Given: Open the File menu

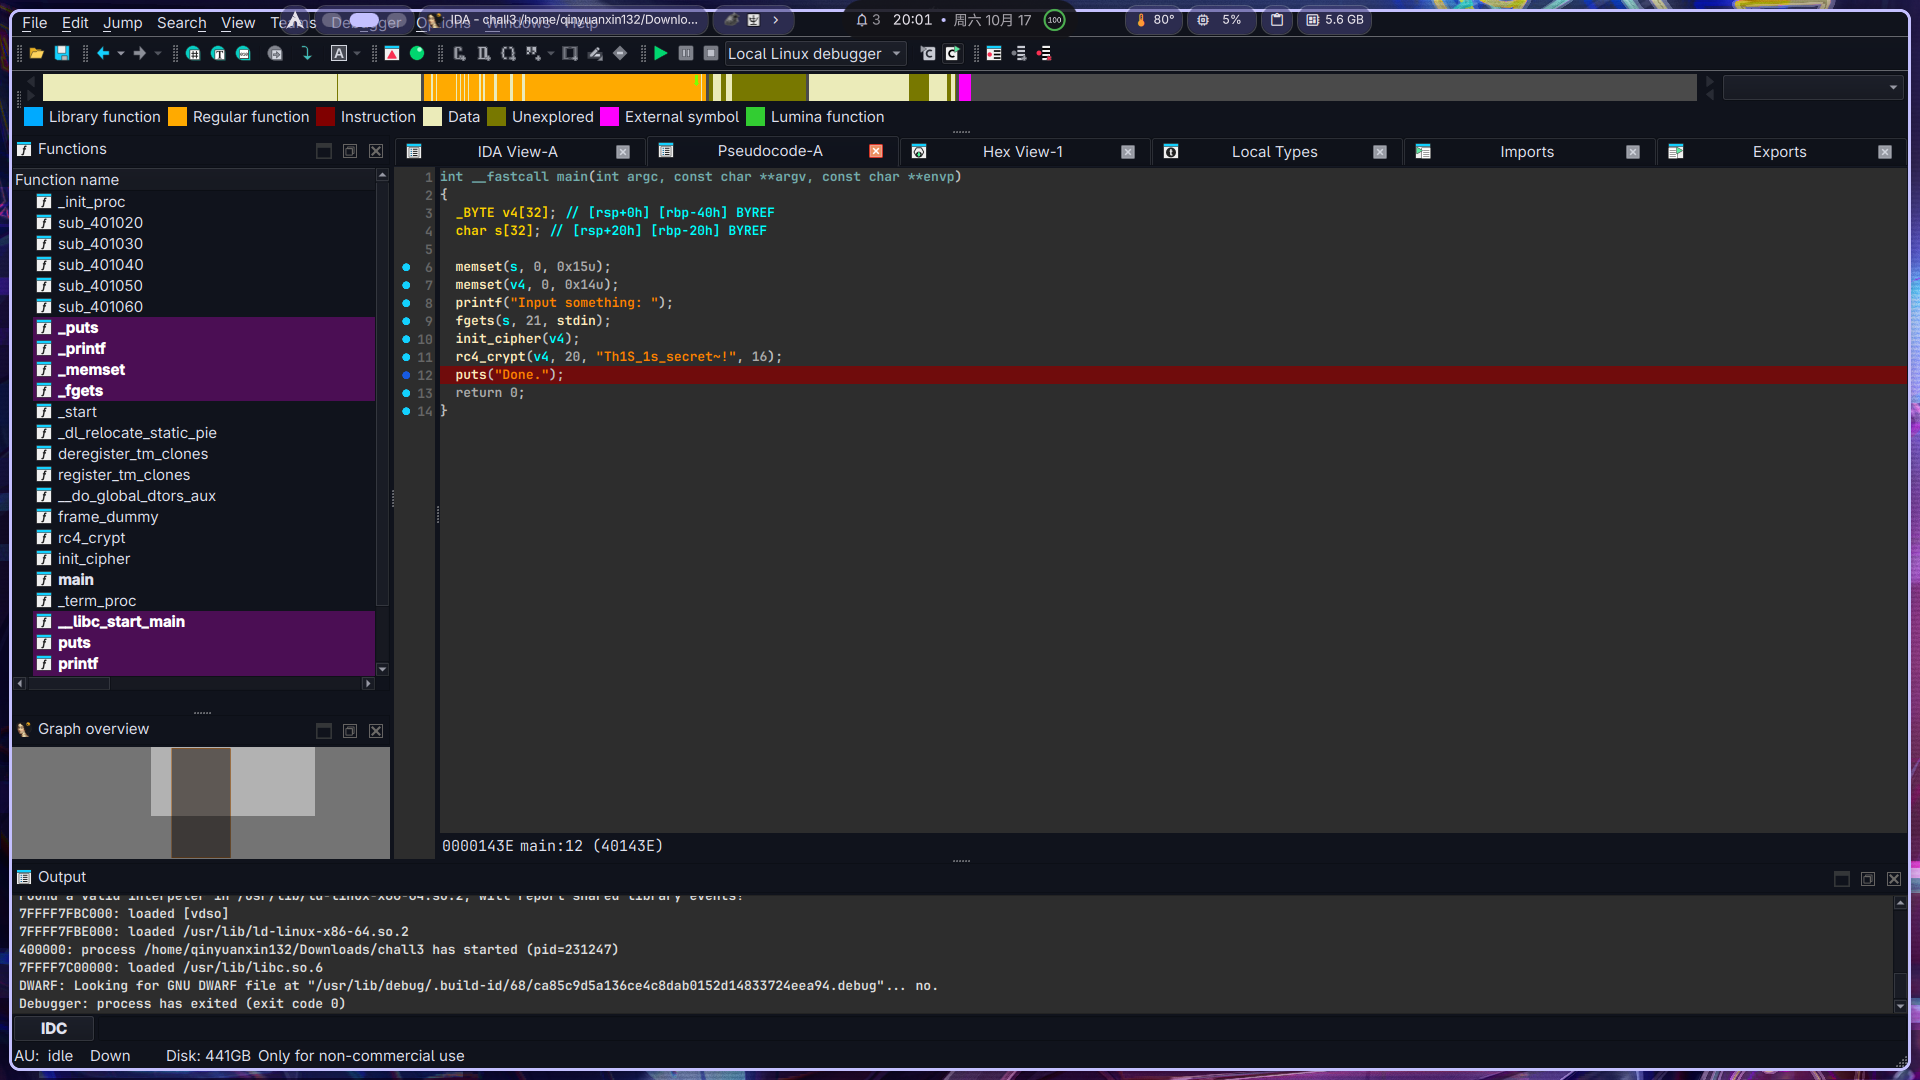Looking at the screenshot, I should pyautogui.click(x=34, y=22).
